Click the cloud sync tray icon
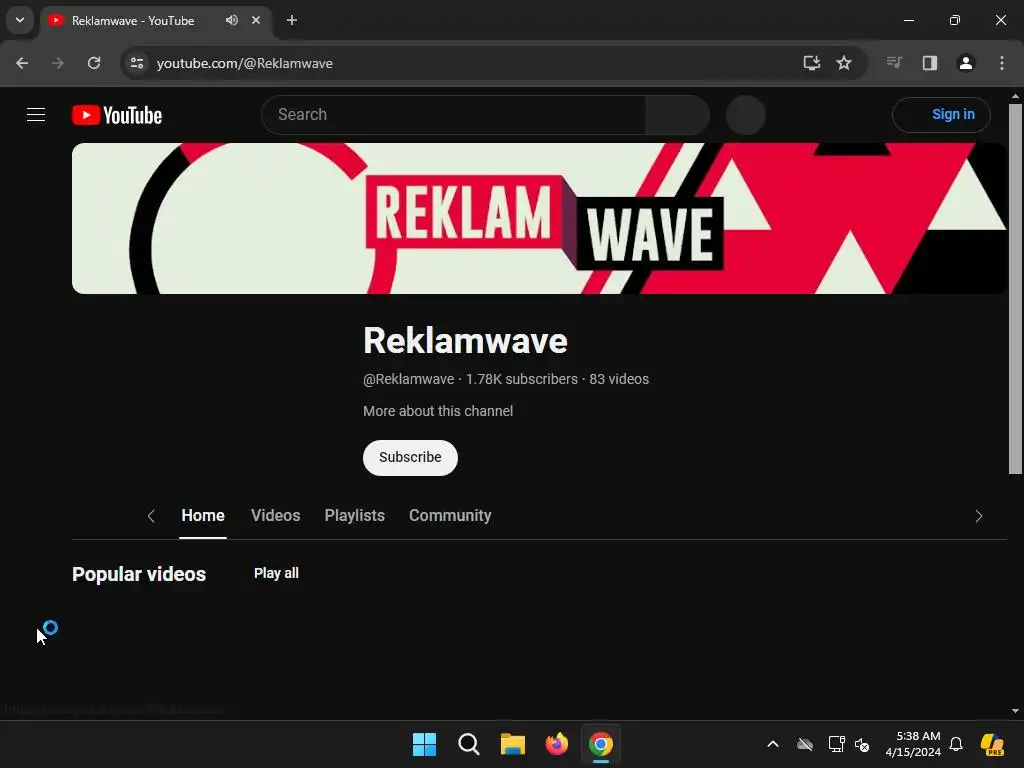 click(x=805, y=744)
